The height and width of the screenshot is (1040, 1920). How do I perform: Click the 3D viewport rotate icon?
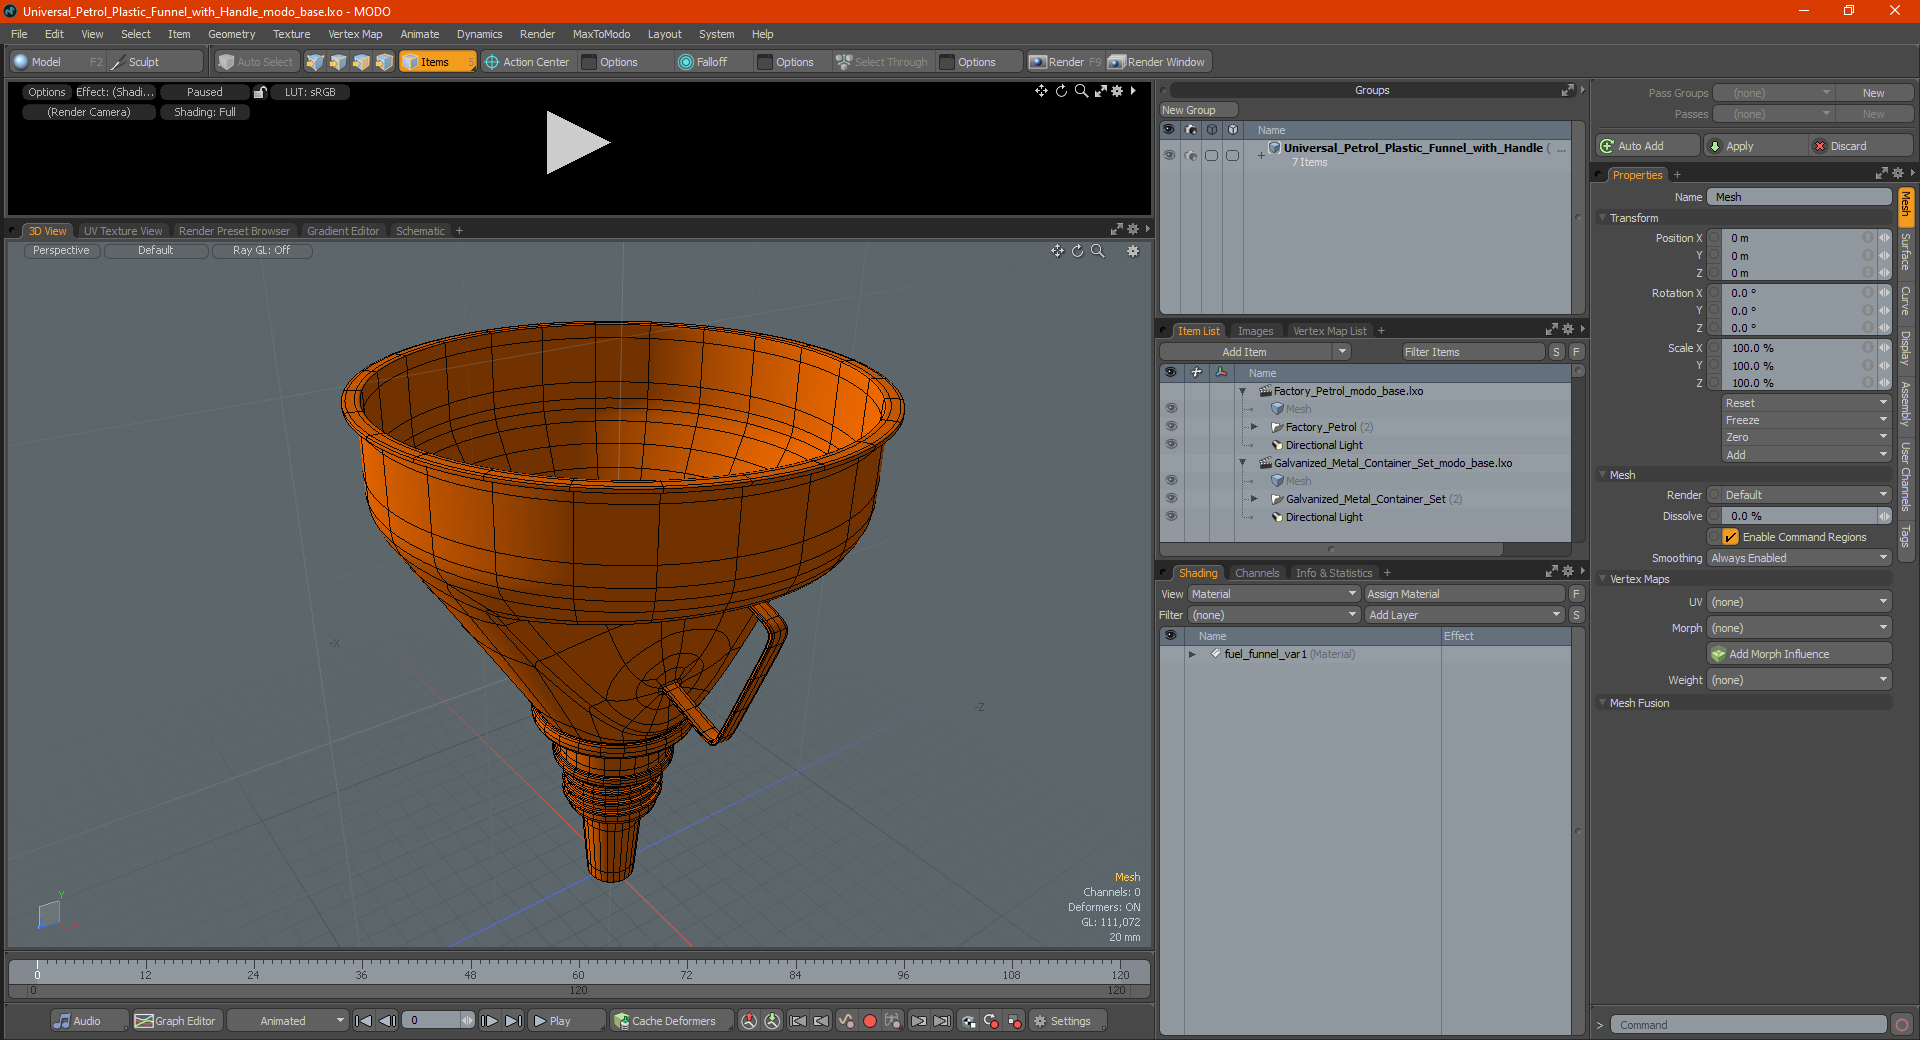tap(1078, 251)
